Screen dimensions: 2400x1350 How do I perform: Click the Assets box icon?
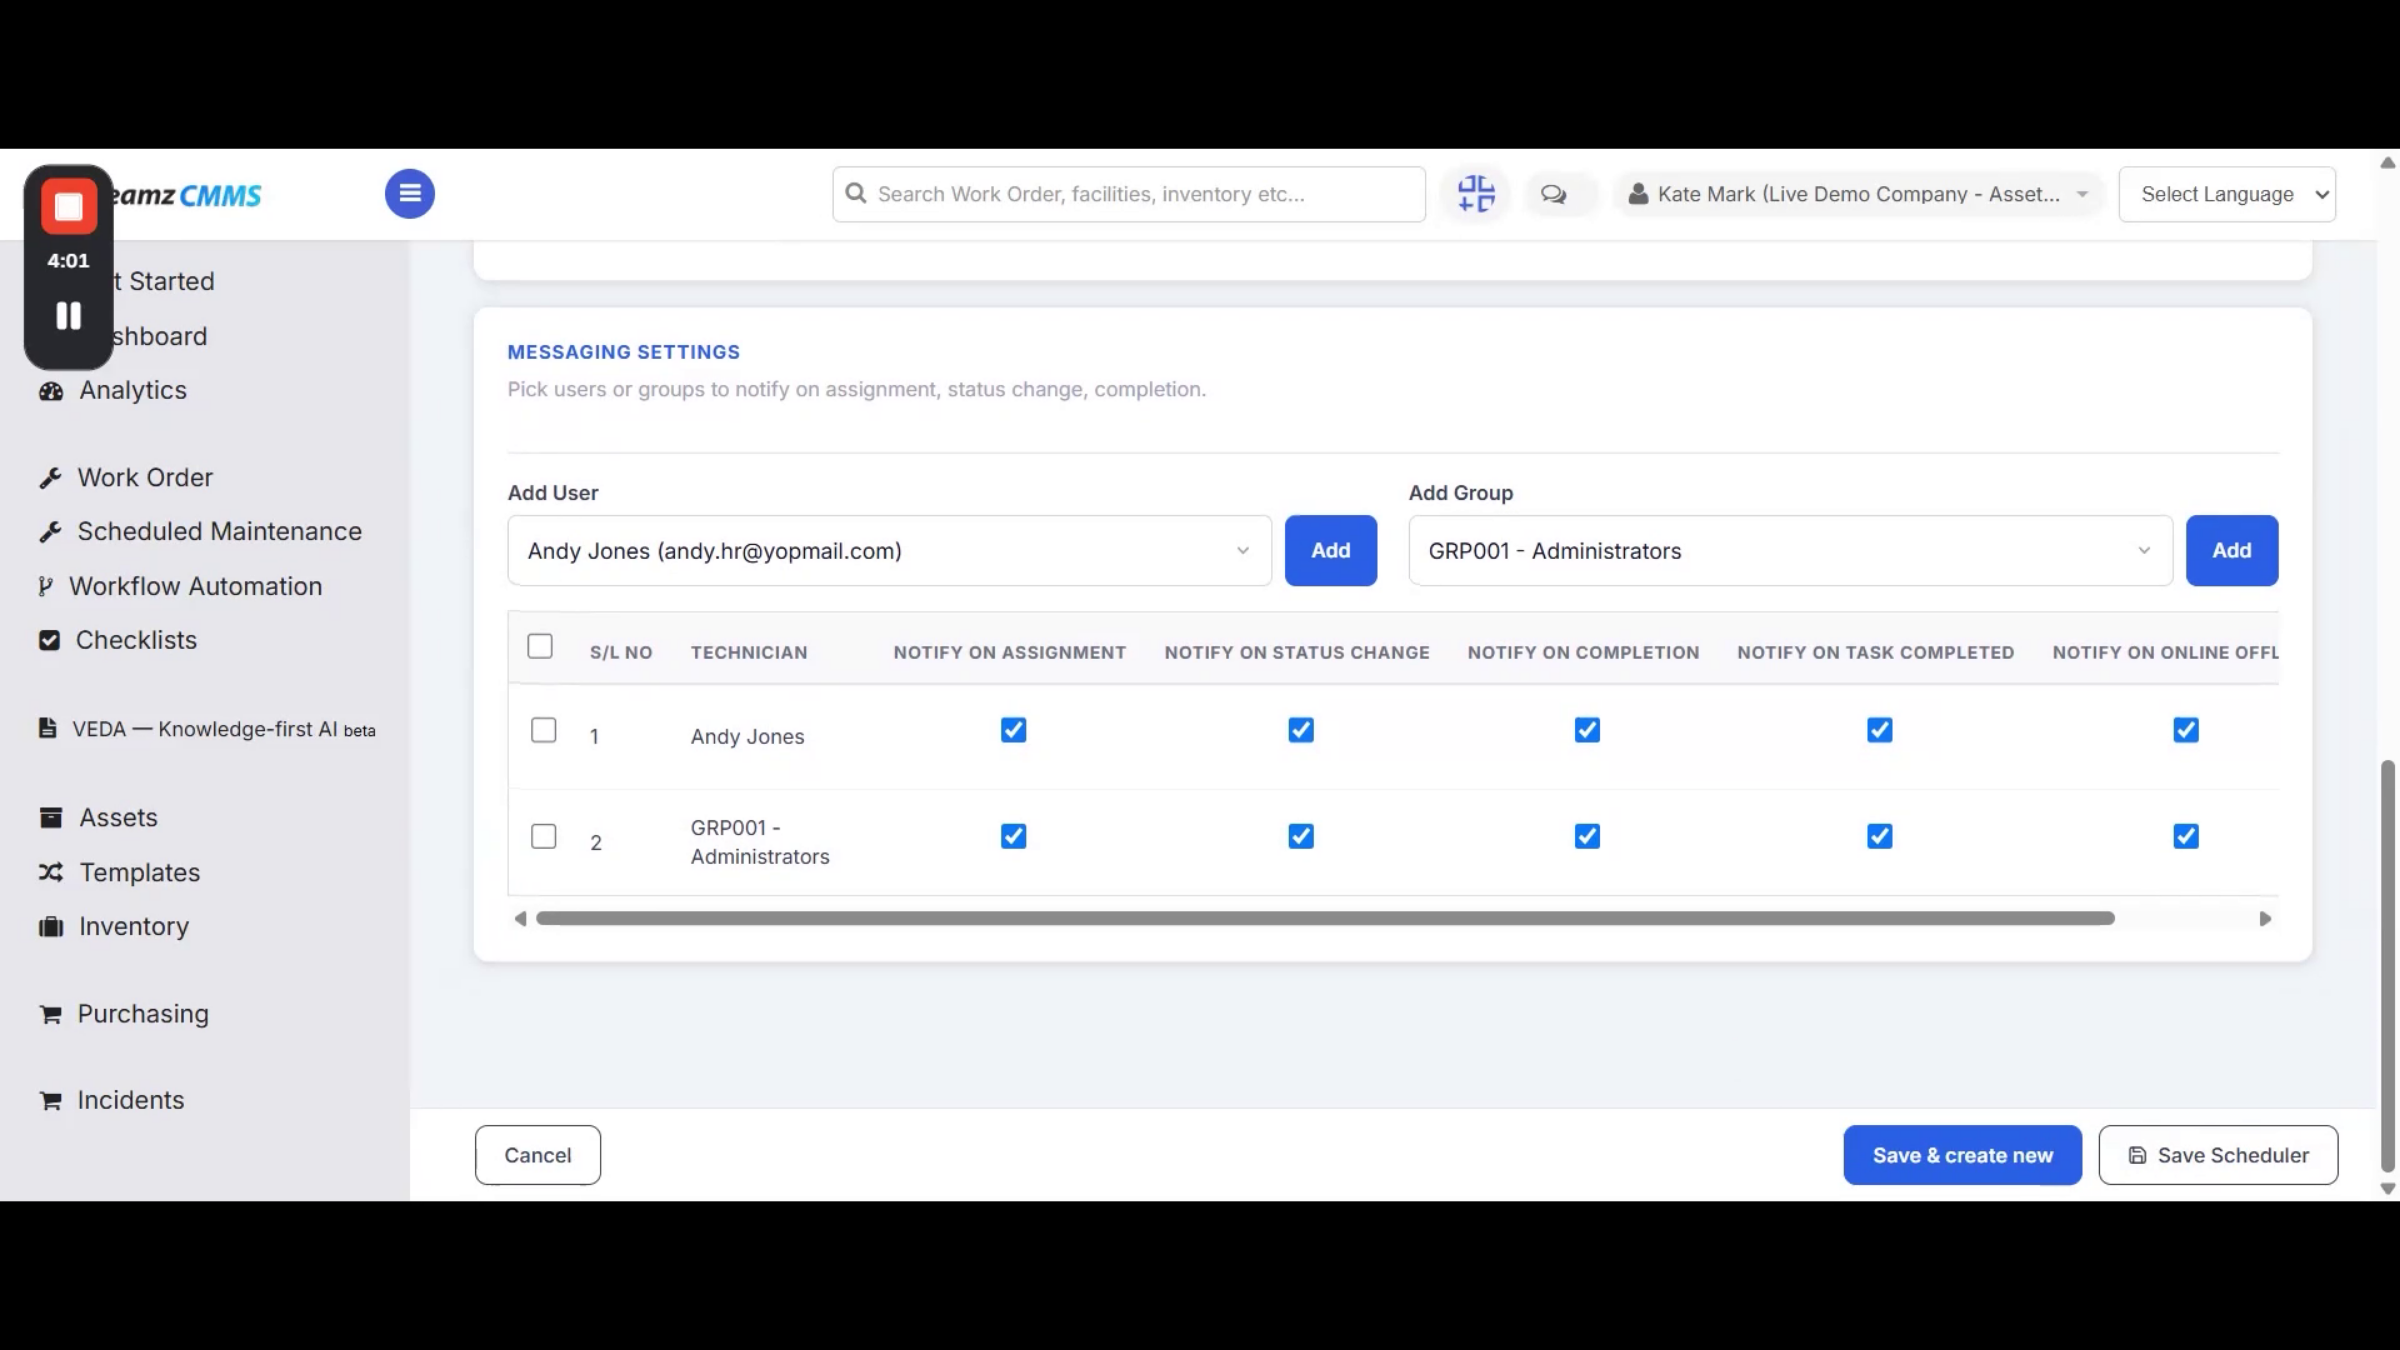pos(51,818)
